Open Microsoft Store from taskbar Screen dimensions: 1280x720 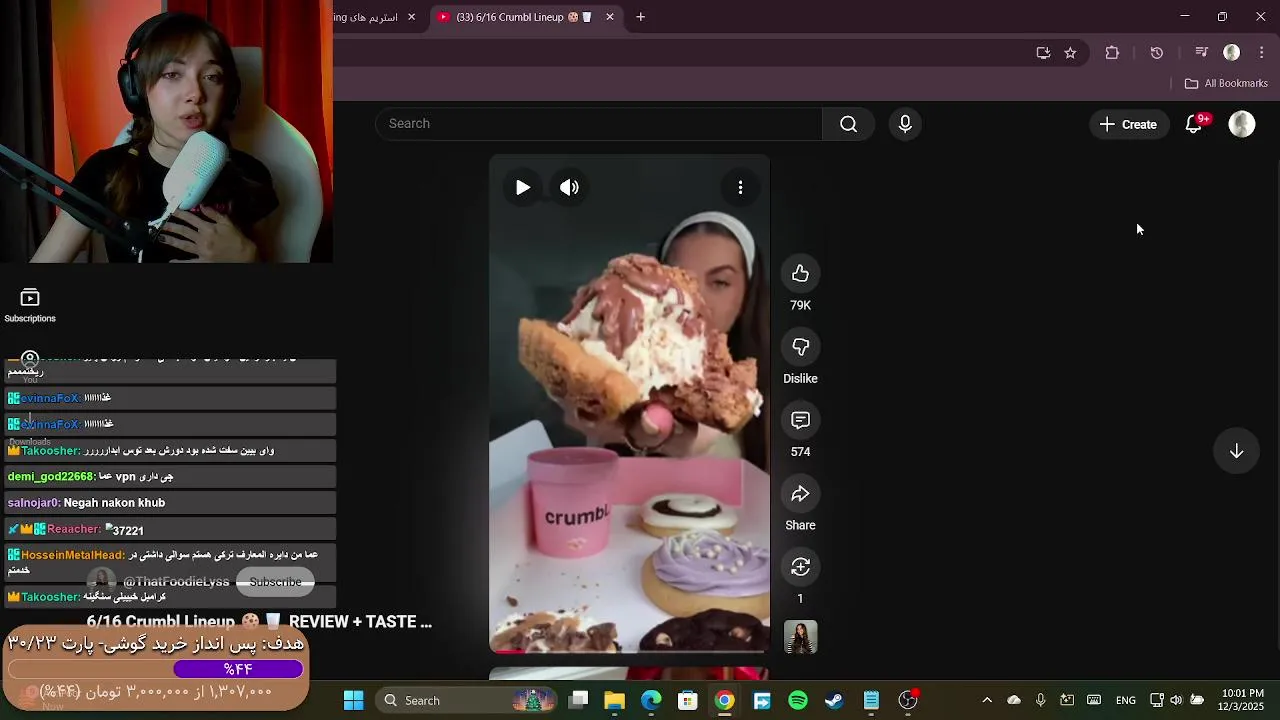687,700
